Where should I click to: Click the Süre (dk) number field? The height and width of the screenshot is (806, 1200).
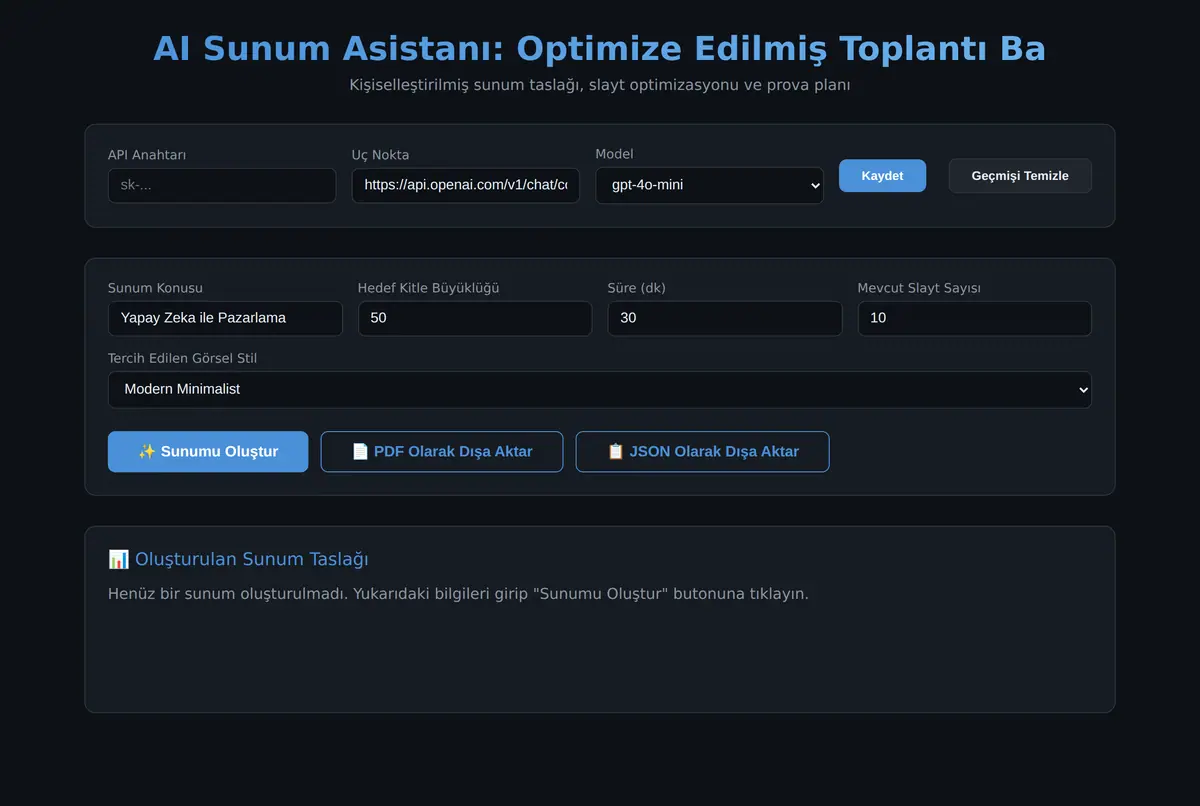(725, 319)
